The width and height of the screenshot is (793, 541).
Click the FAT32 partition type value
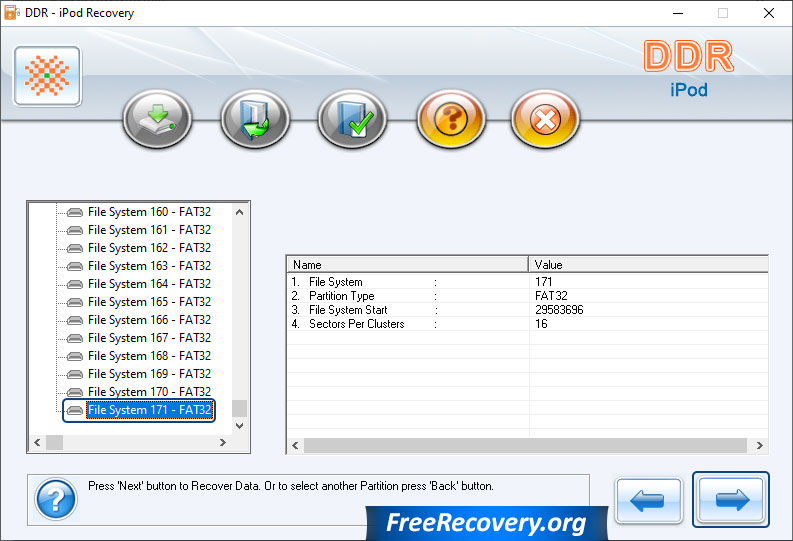[551, 296]
